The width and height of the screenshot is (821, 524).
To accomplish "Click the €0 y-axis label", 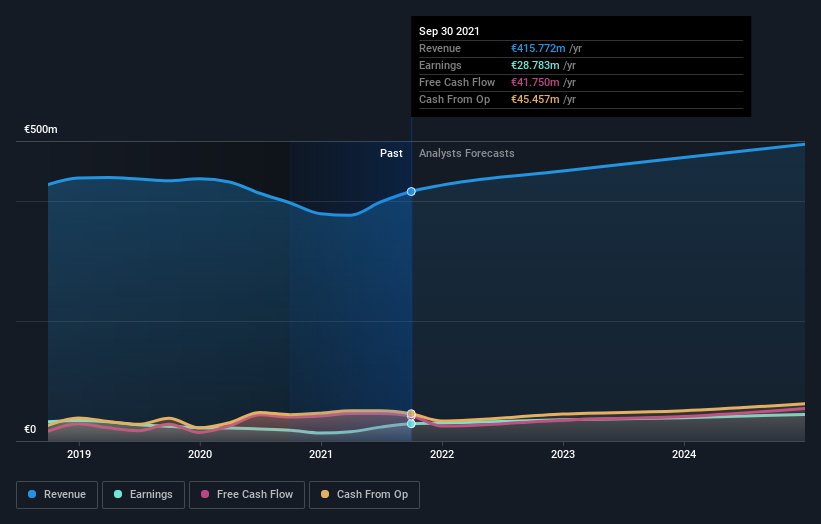I will tap(30, 429).
